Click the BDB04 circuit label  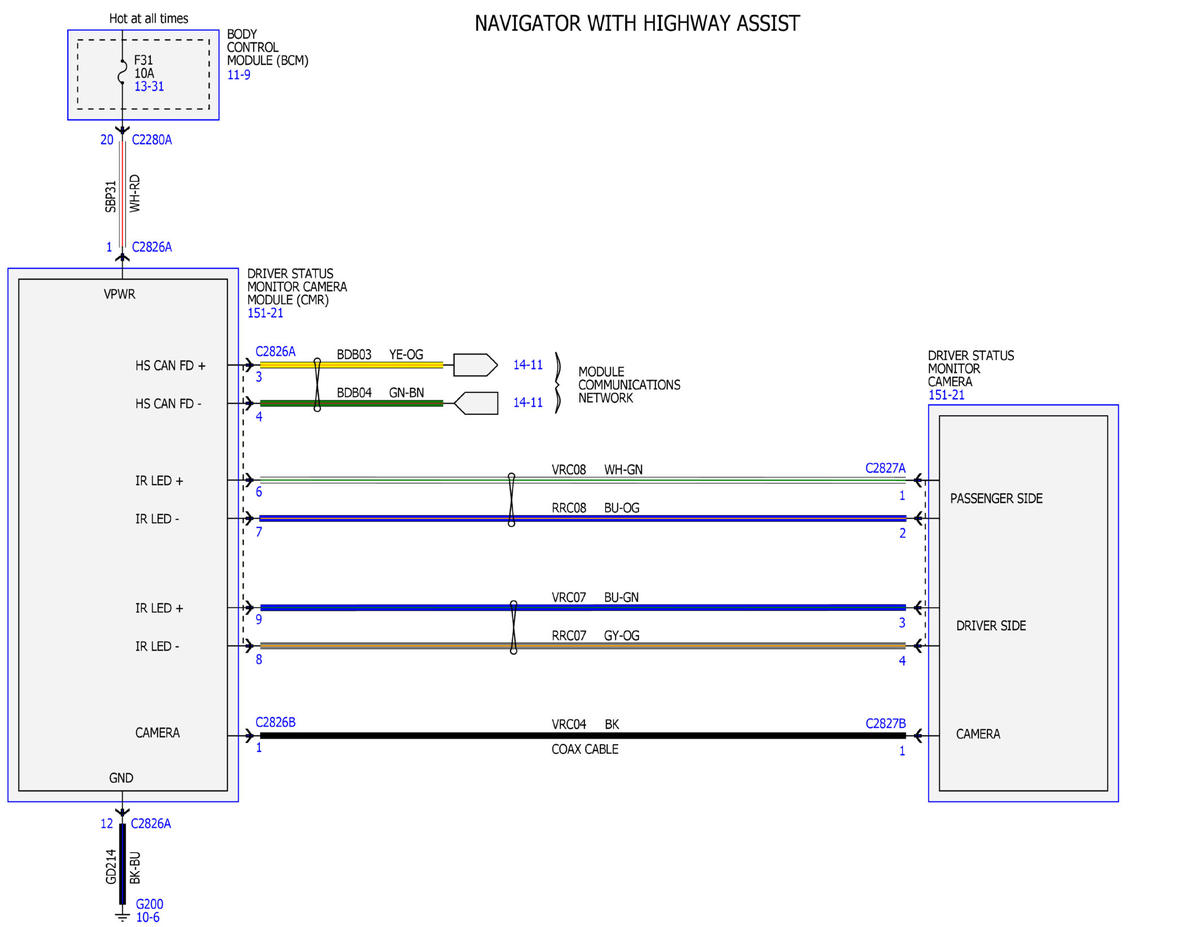[x=354, y=392]
